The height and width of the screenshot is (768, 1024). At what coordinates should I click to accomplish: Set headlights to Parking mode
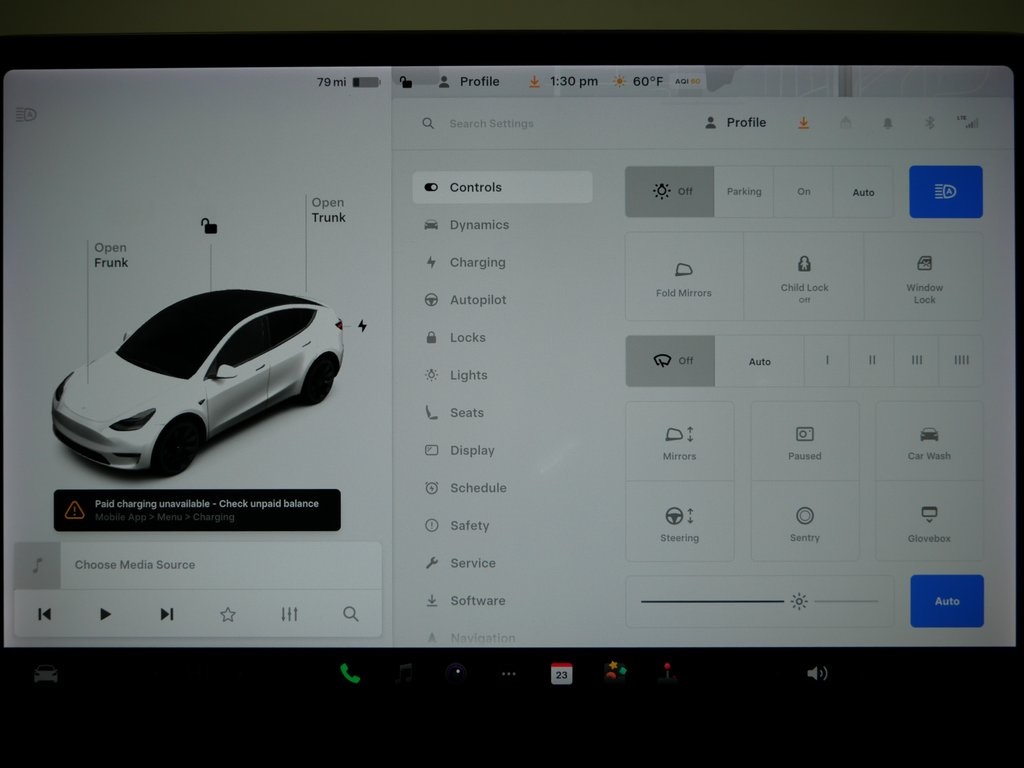click(743, 191)
